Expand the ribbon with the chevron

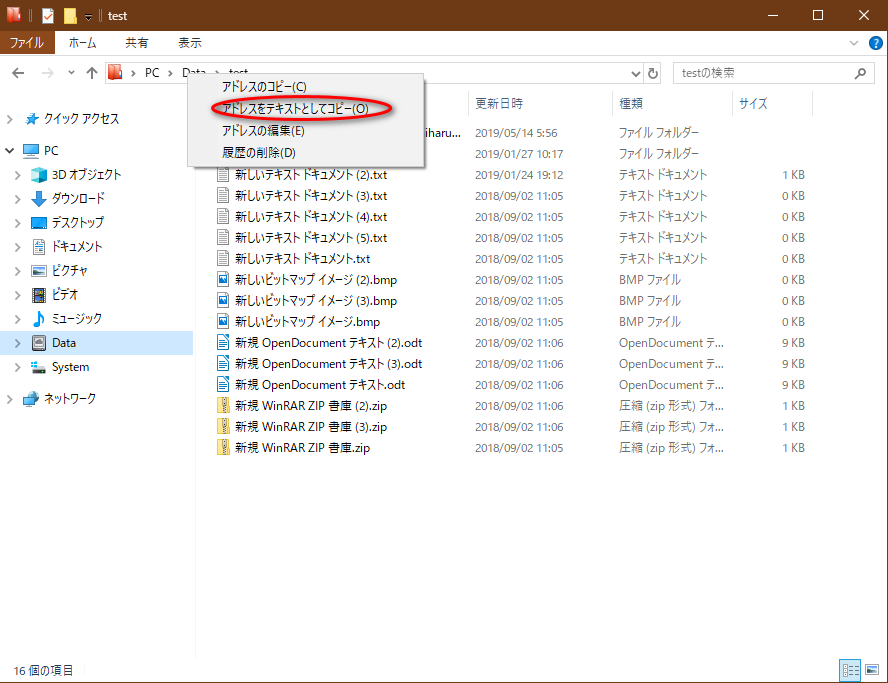pyautogui.click(x=853, y=43)
